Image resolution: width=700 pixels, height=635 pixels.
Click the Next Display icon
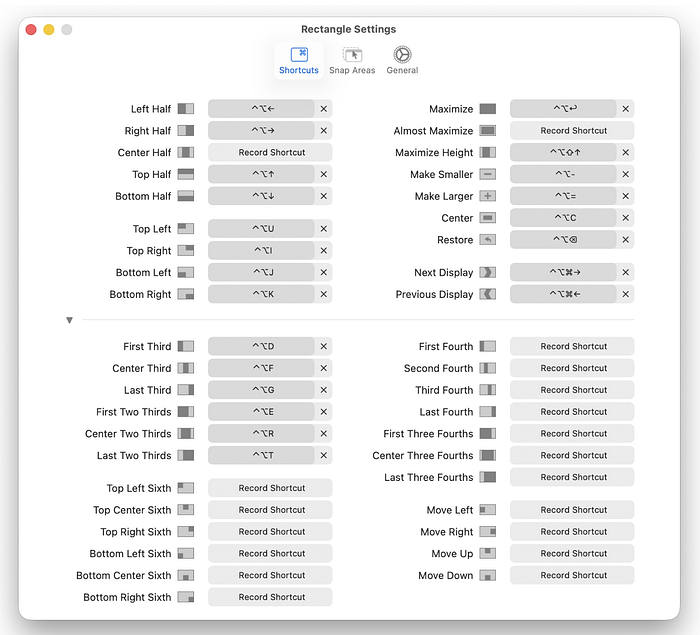(488, 272)
